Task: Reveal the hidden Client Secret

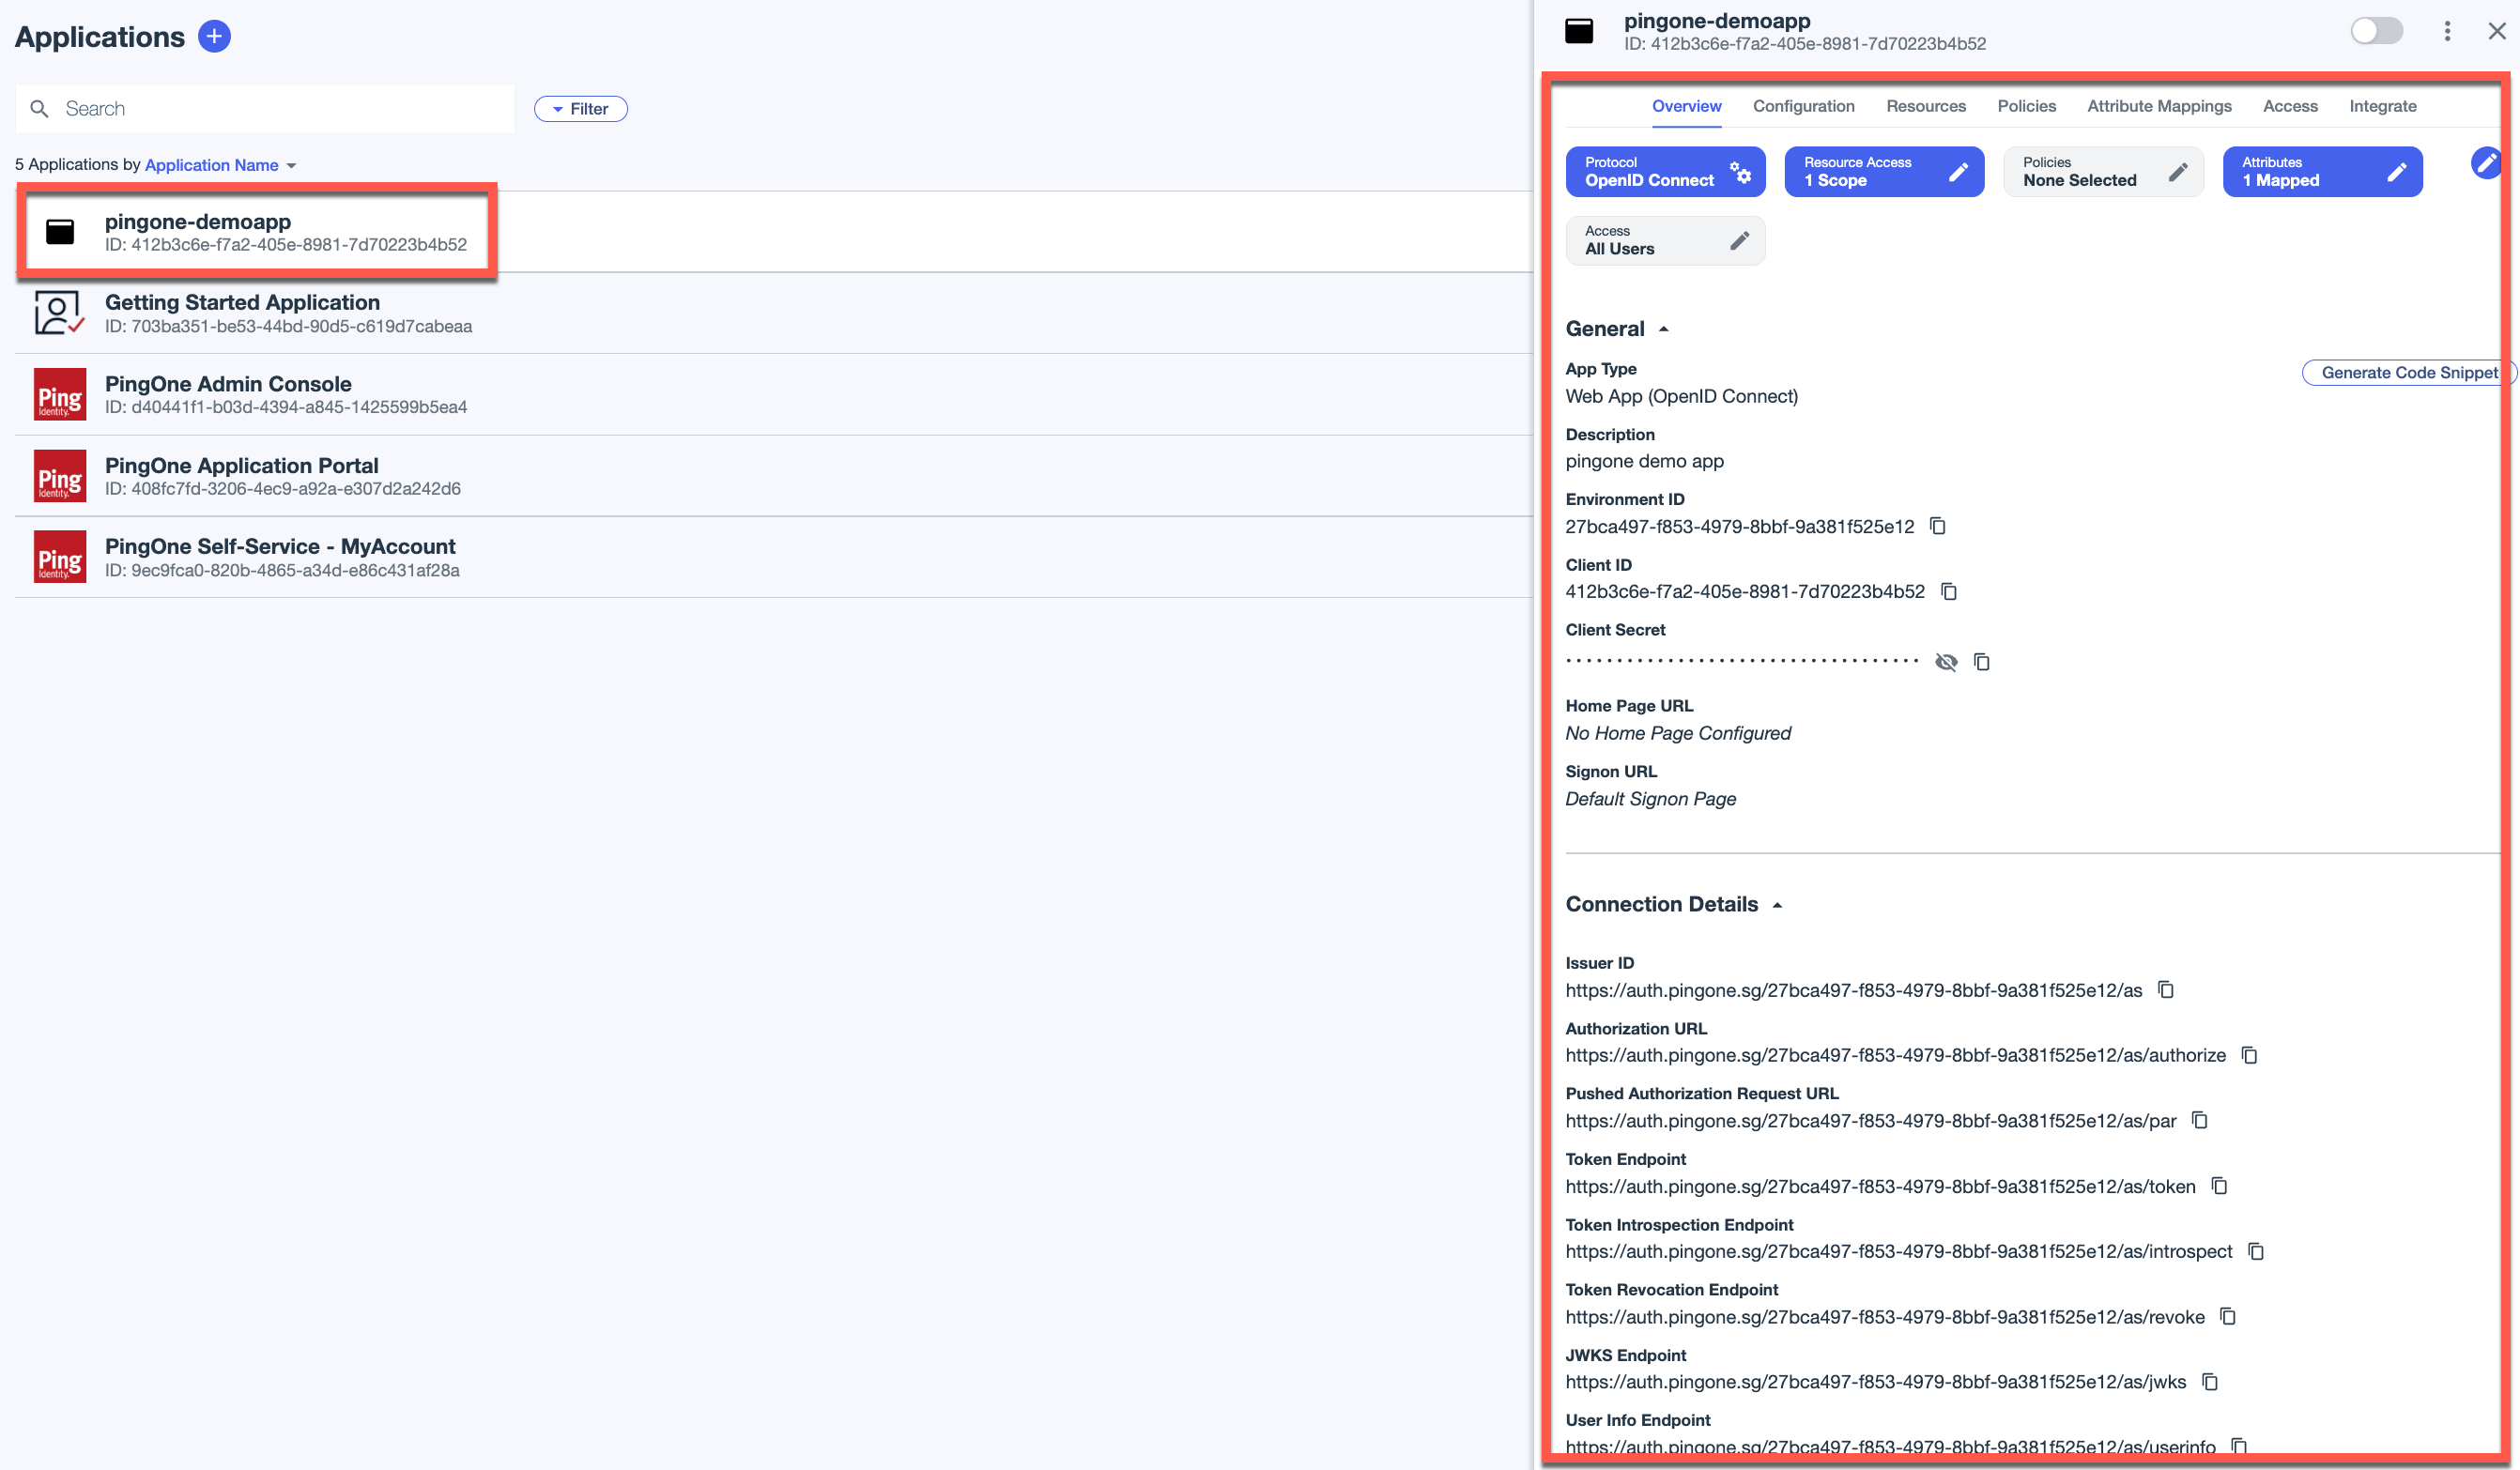Action: 1945,662
